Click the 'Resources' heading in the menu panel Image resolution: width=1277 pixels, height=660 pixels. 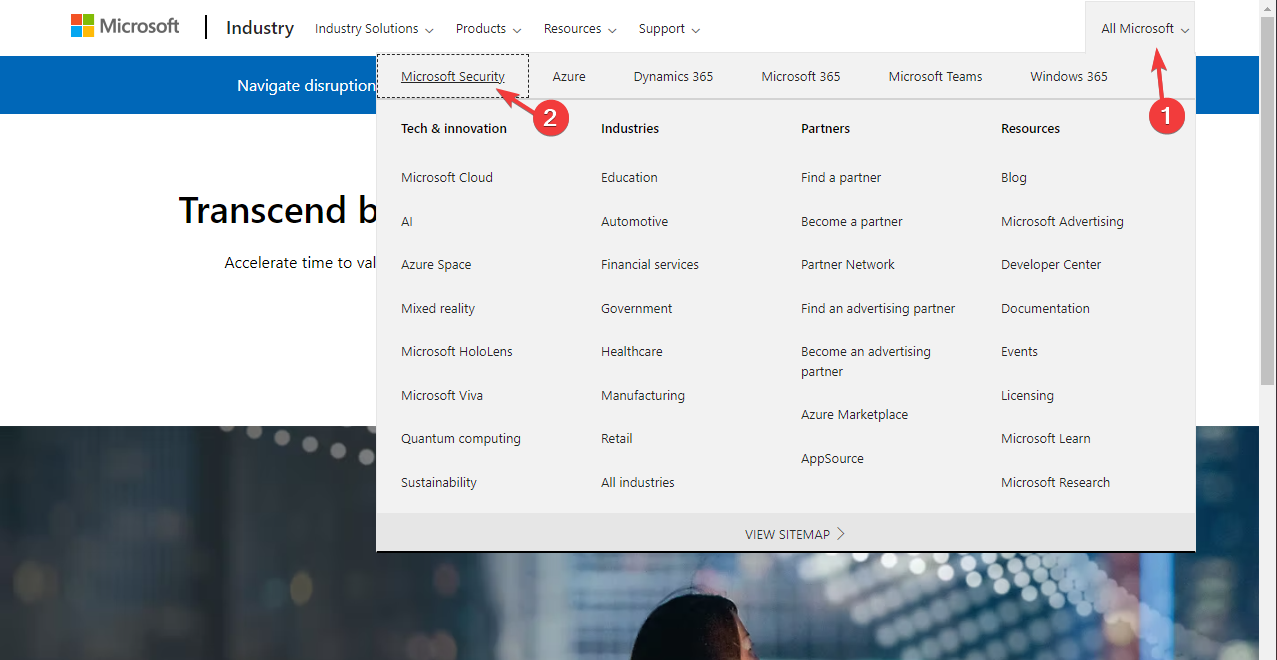pyautogui.click(x=1030, y=129)
